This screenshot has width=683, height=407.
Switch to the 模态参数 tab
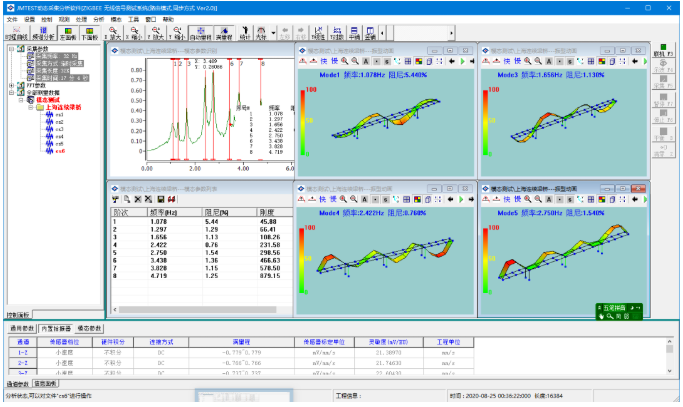[x=90, y=328]
